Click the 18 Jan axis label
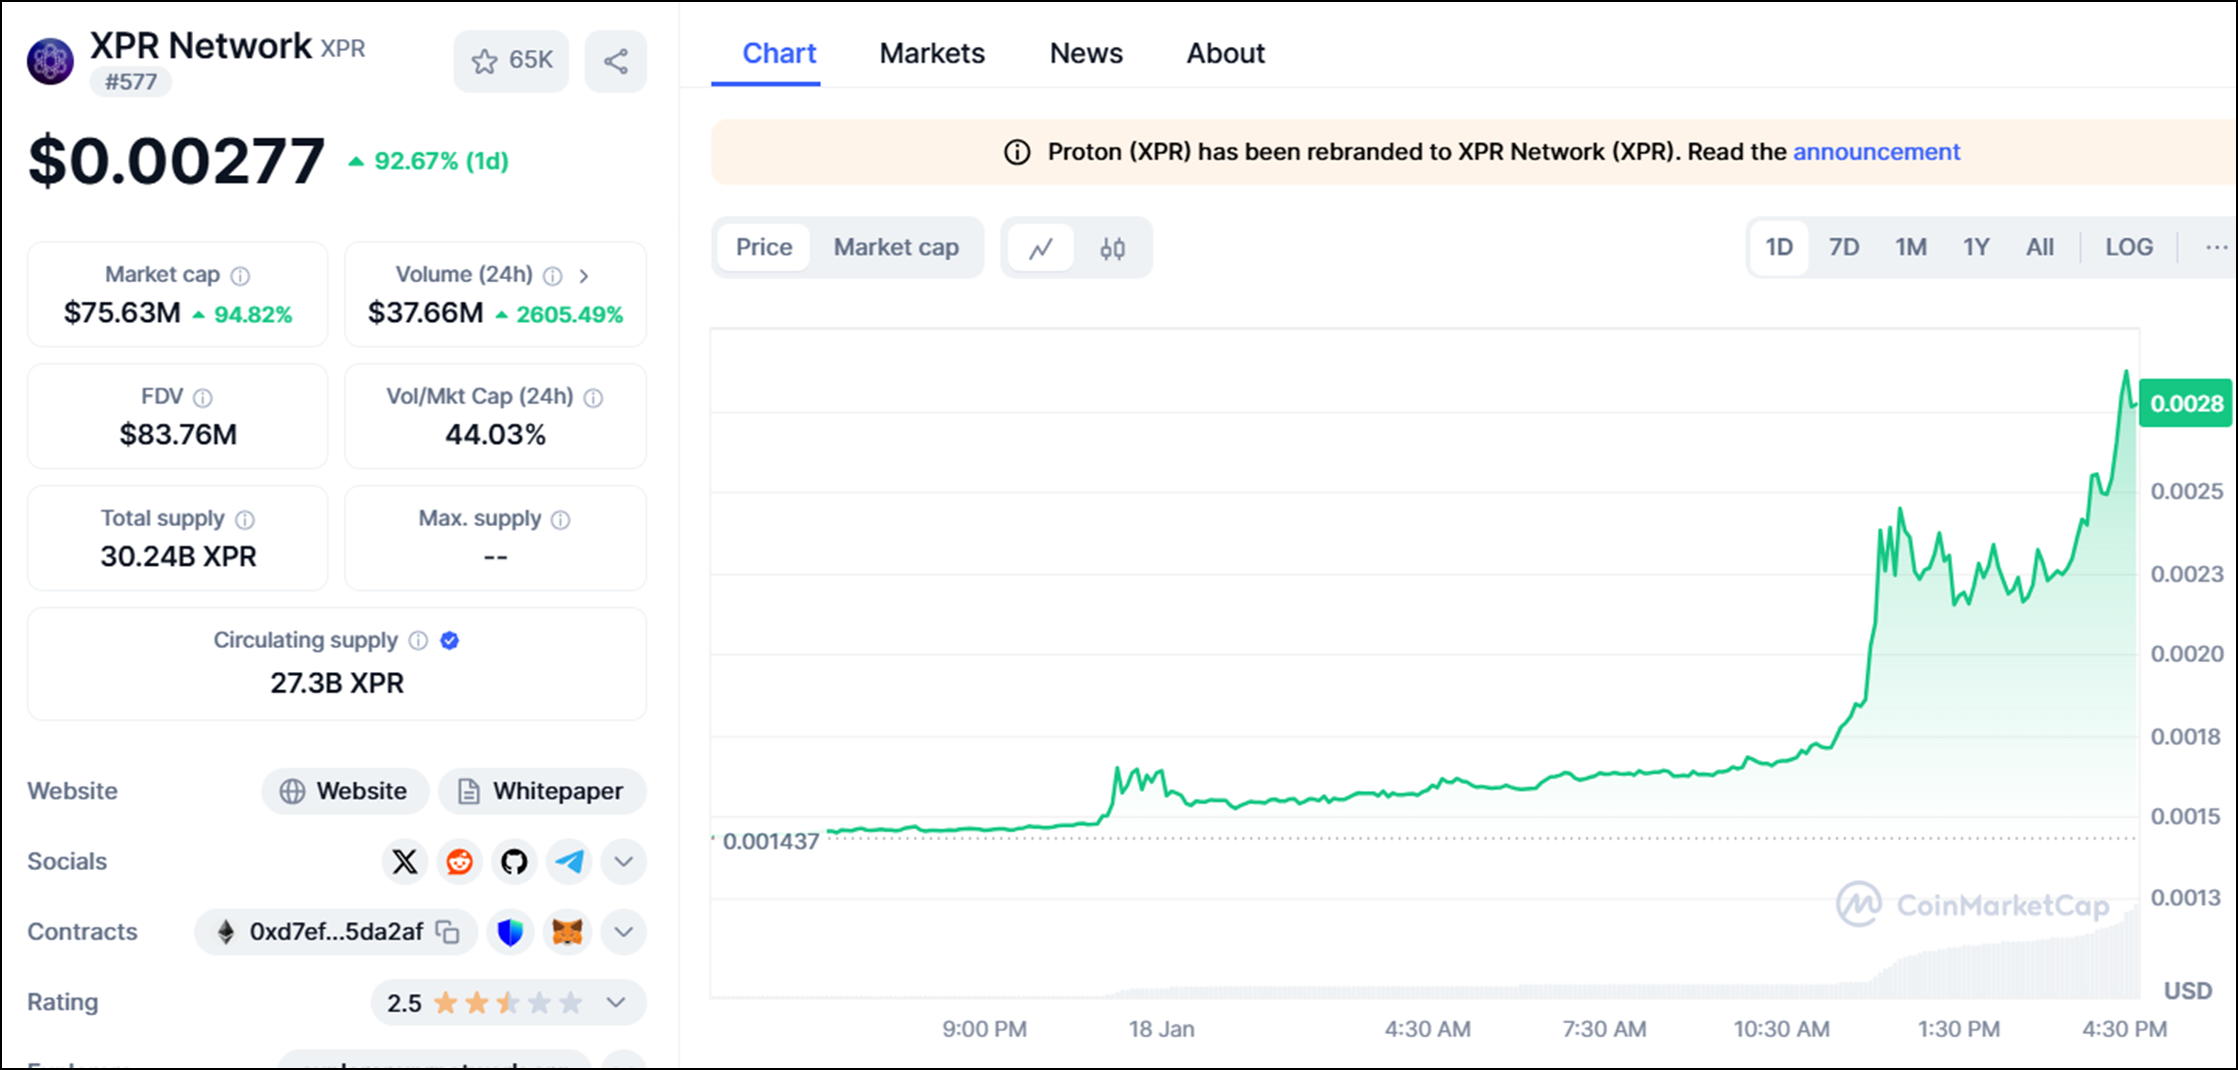2238x1070 pixels. 1161,1029
